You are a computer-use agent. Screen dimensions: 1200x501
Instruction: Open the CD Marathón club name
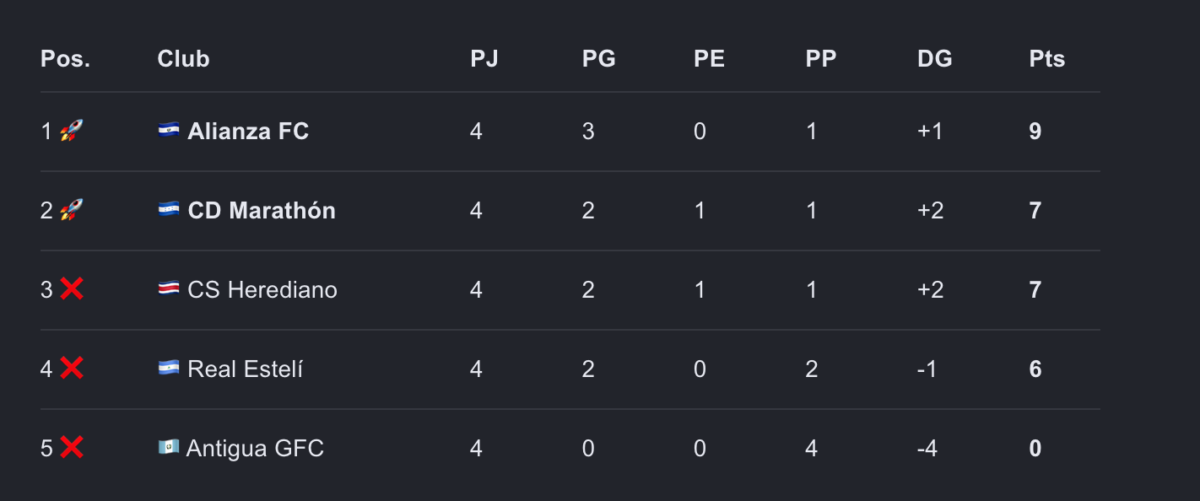tap(262, 210)
